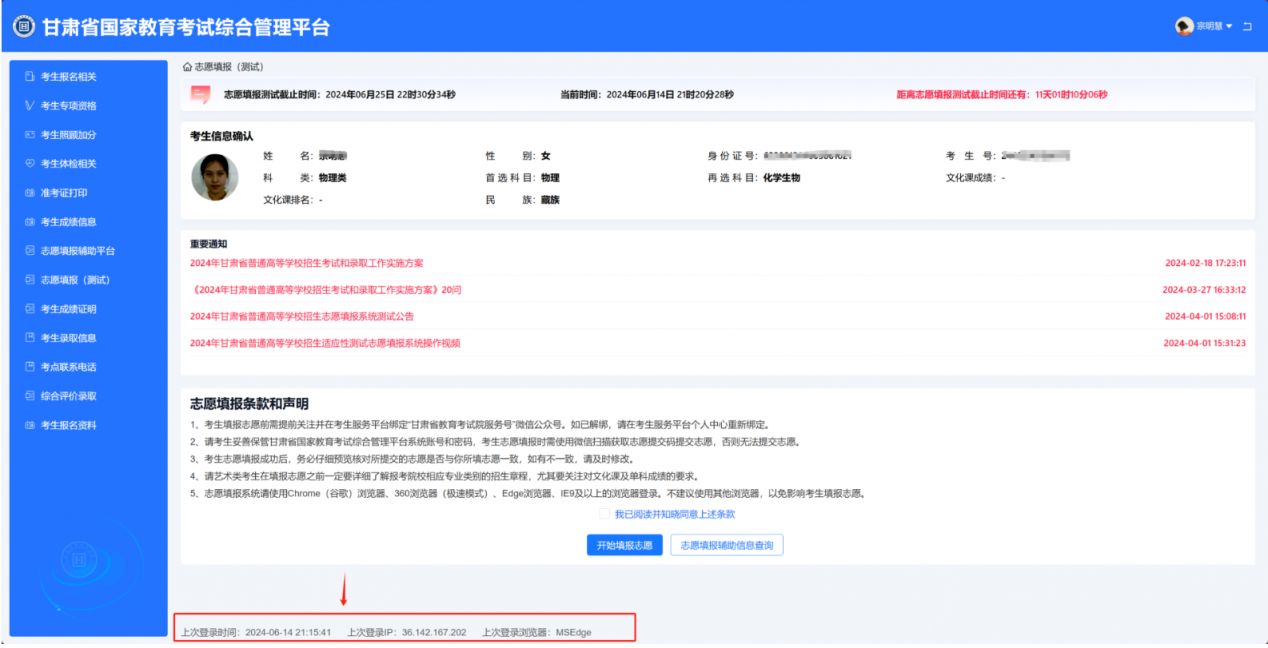The image size is (1268, 648).
Task: Click the icon beside 志愿填报（测试） in sidebar
Action: [x=30, y=279]
